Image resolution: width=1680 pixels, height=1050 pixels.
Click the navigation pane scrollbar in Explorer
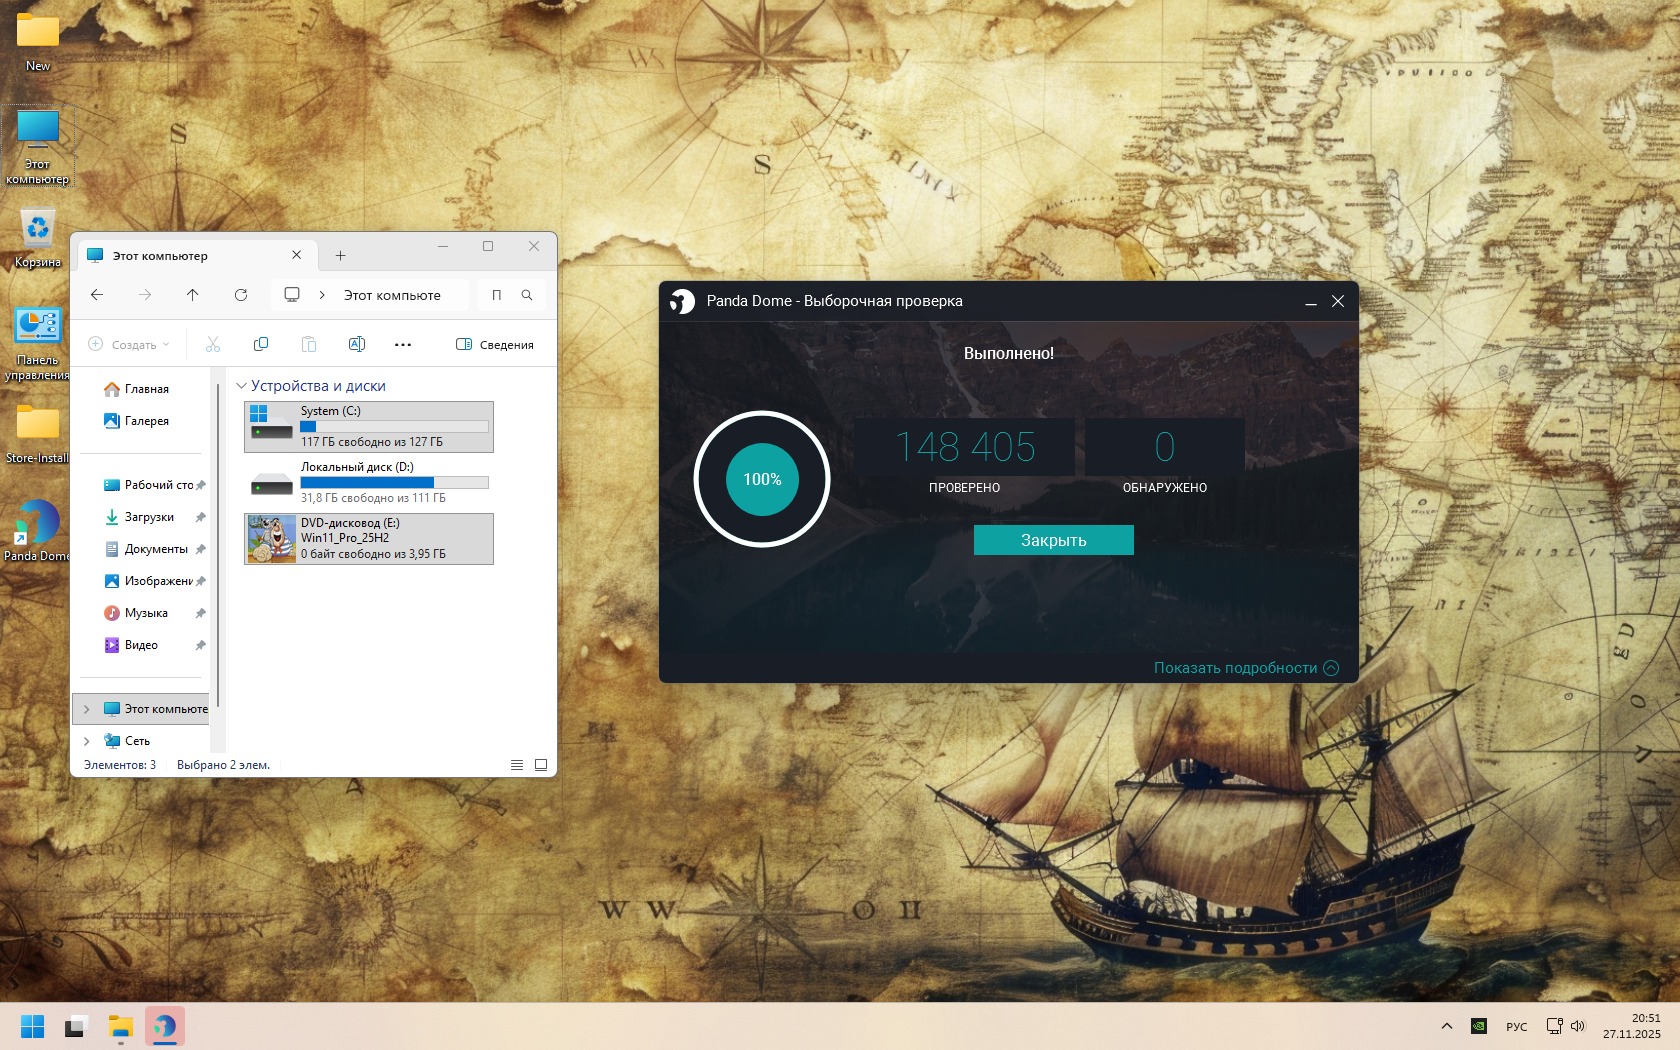click(x=217, y=545)
